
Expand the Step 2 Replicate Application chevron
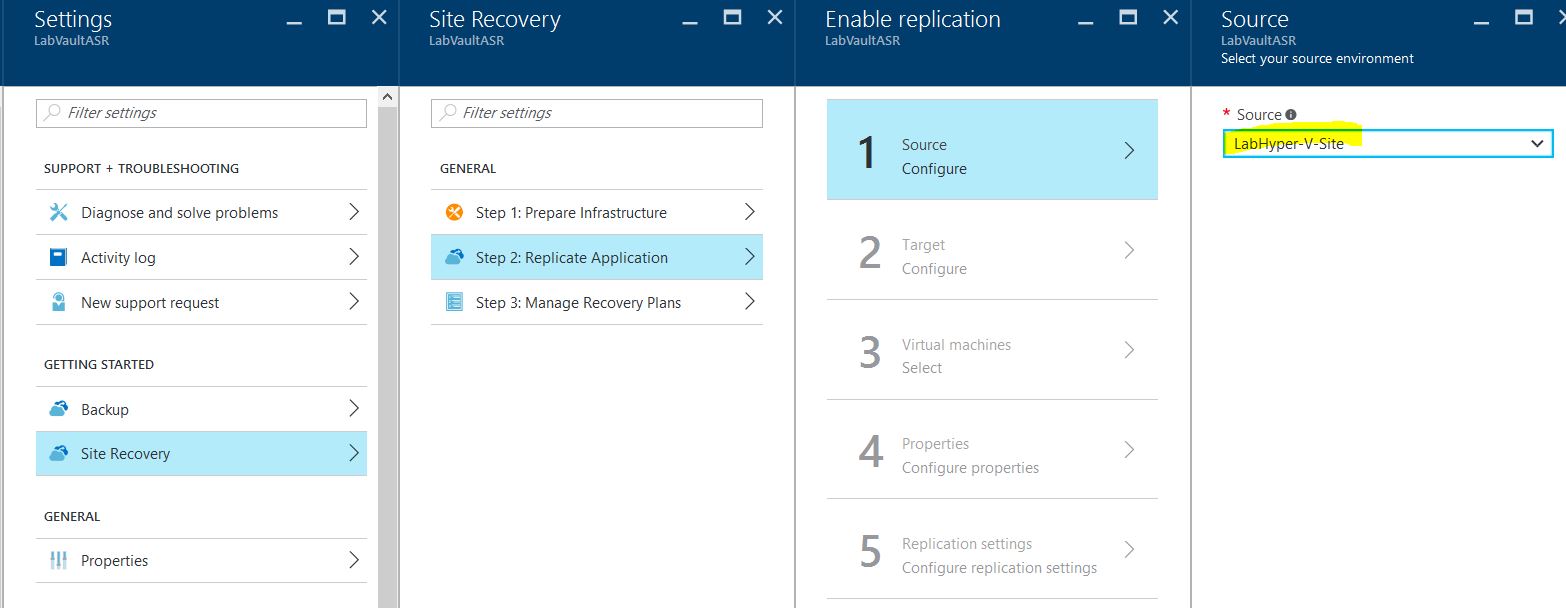pyautogui.click(x=749, y=257)
